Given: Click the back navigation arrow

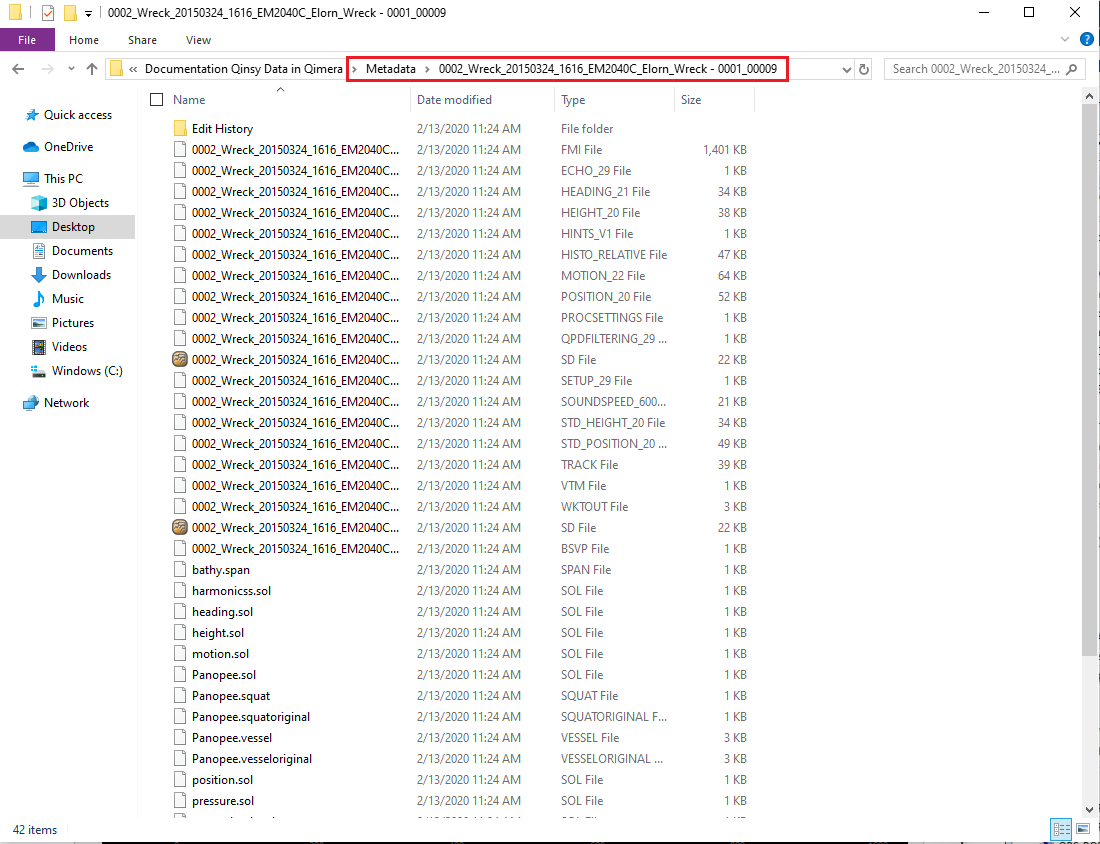Looking at the screenshot, I should [x=18, y=69].
